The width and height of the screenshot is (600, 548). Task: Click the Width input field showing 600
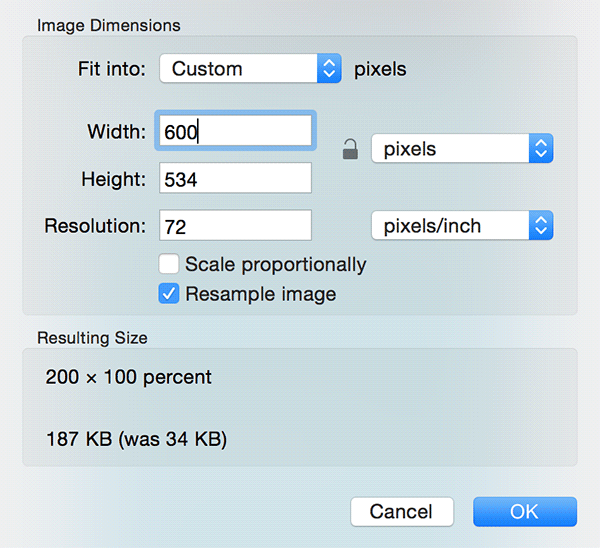(x=235, y=131)
